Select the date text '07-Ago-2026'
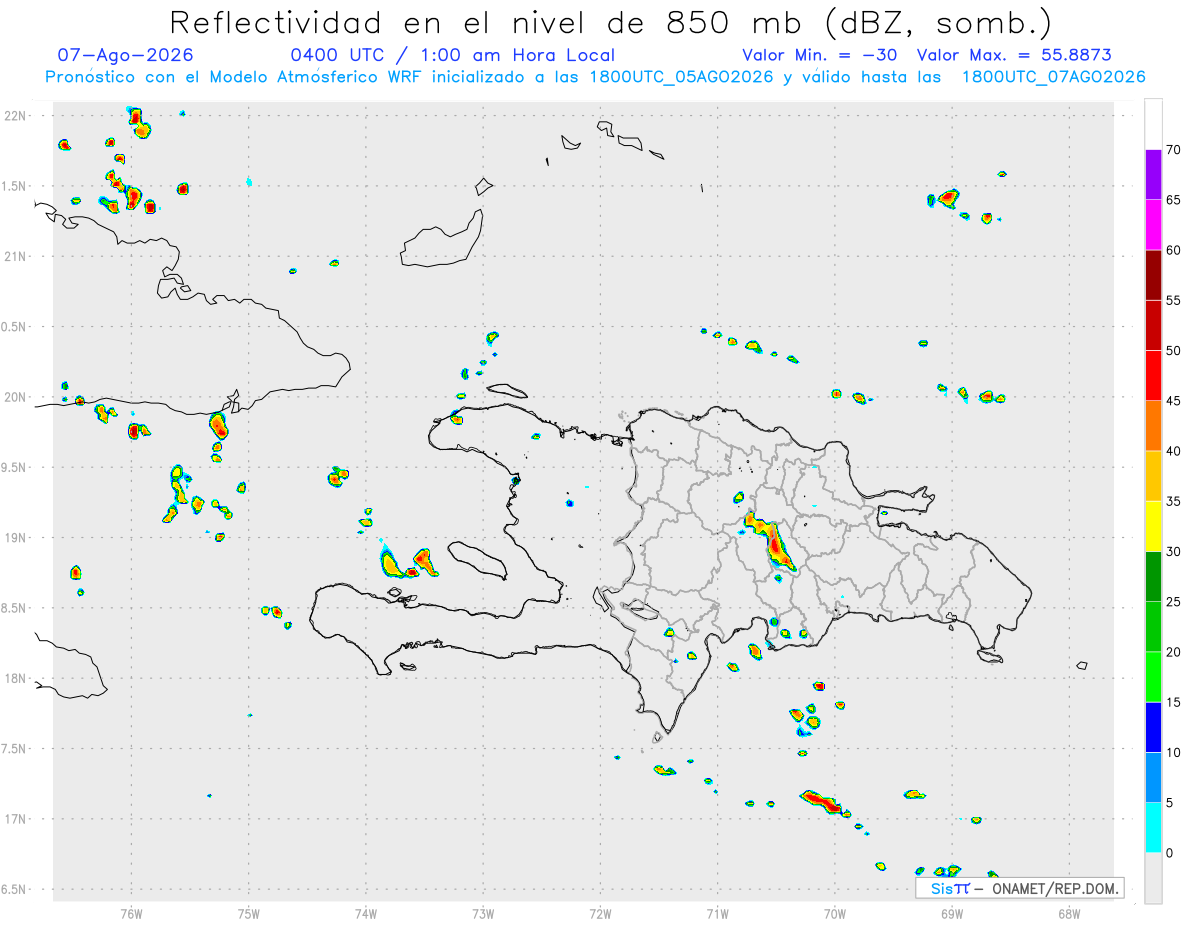 pos(125,55)
